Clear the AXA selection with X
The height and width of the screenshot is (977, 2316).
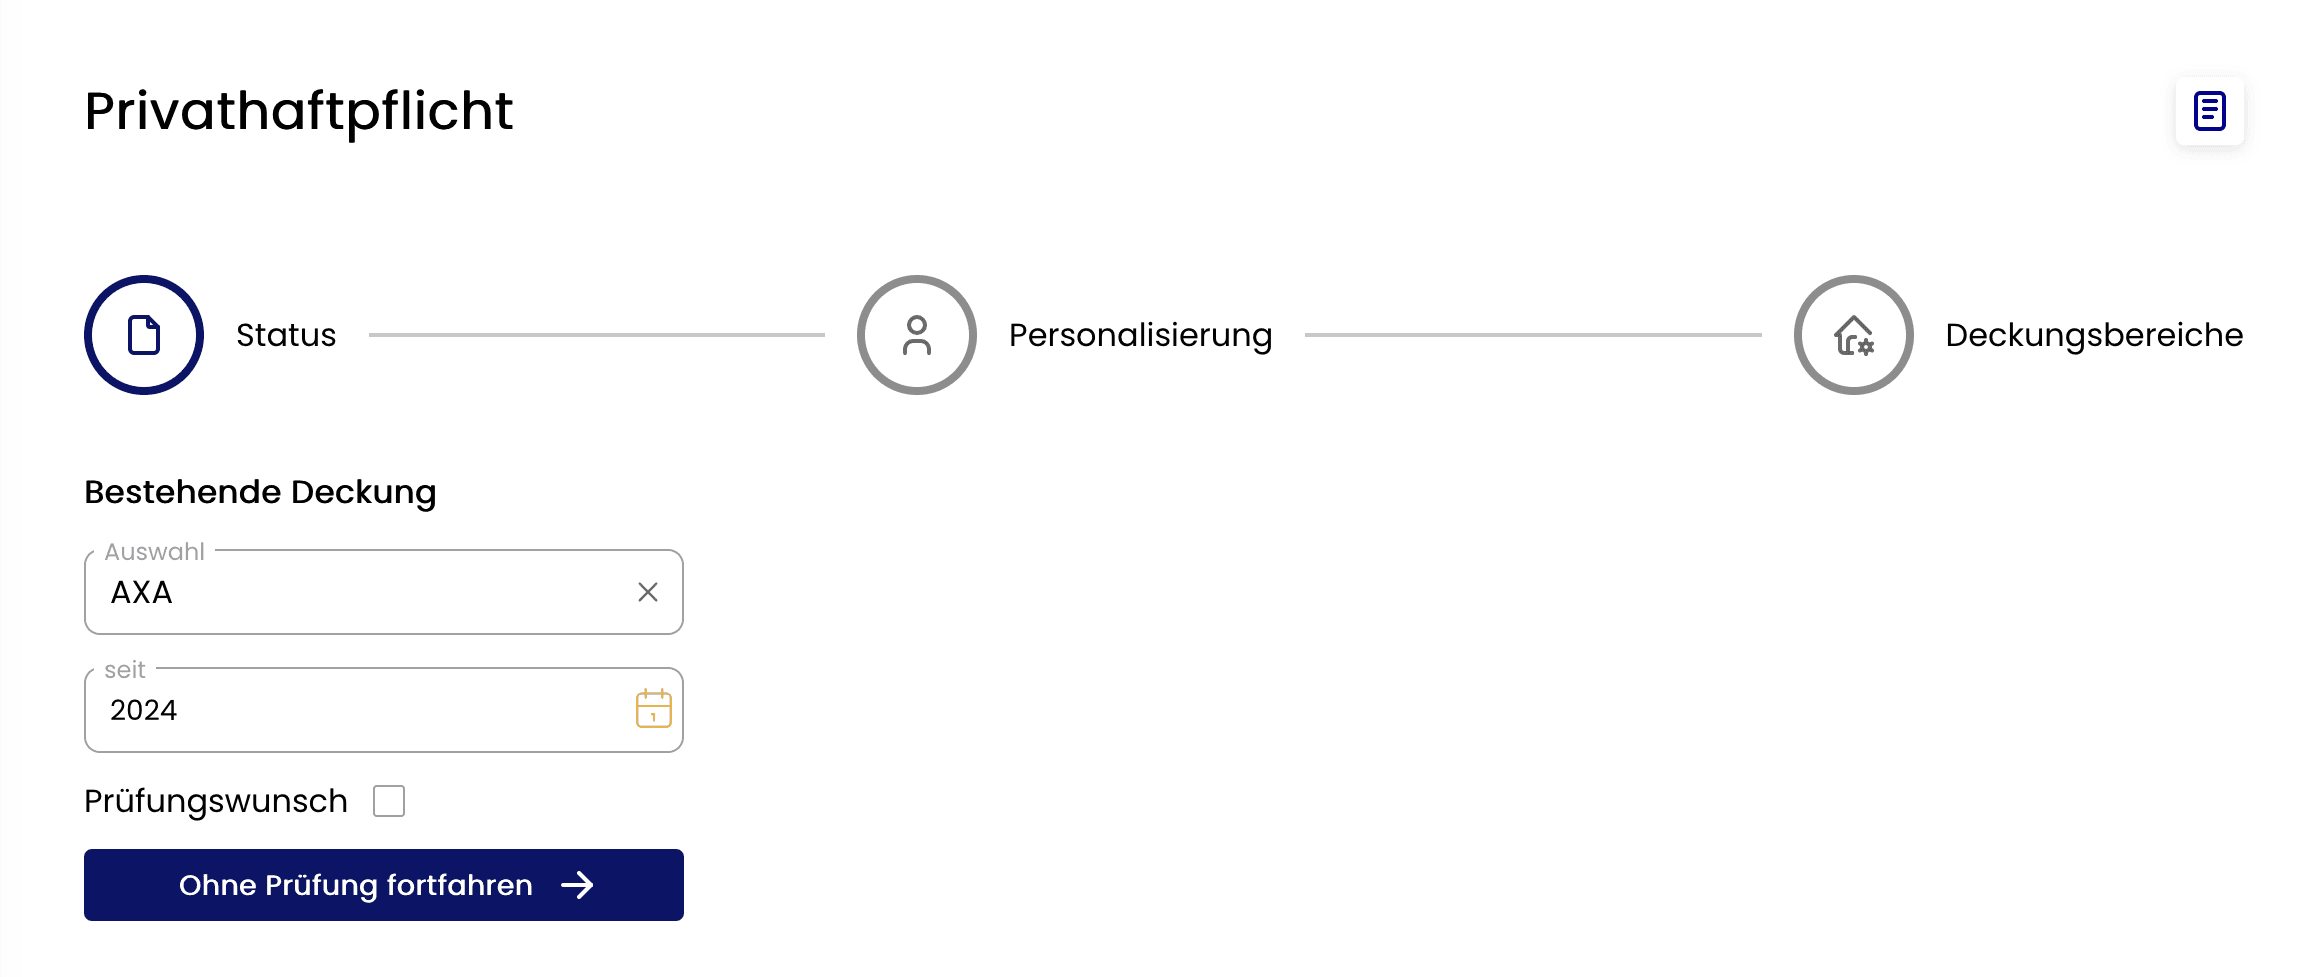(648, 592)
